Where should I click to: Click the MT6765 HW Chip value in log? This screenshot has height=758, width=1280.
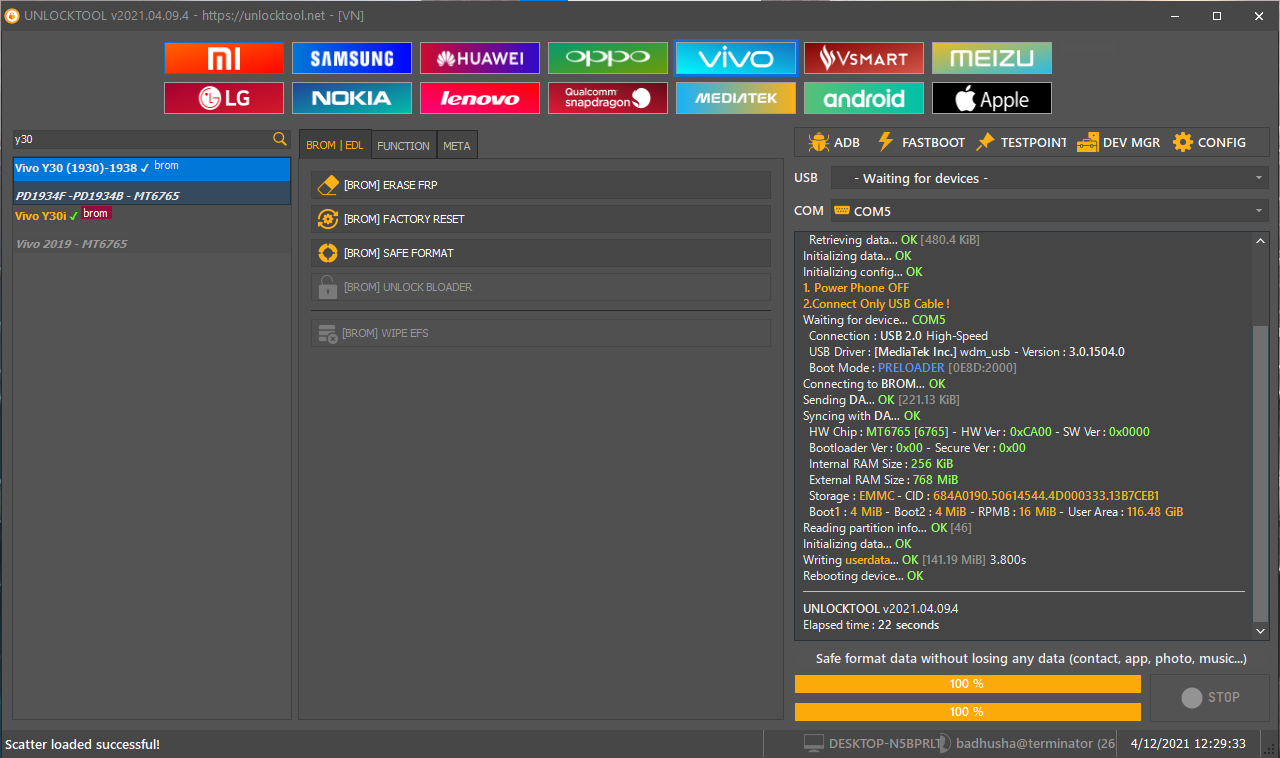click(889, 432)
